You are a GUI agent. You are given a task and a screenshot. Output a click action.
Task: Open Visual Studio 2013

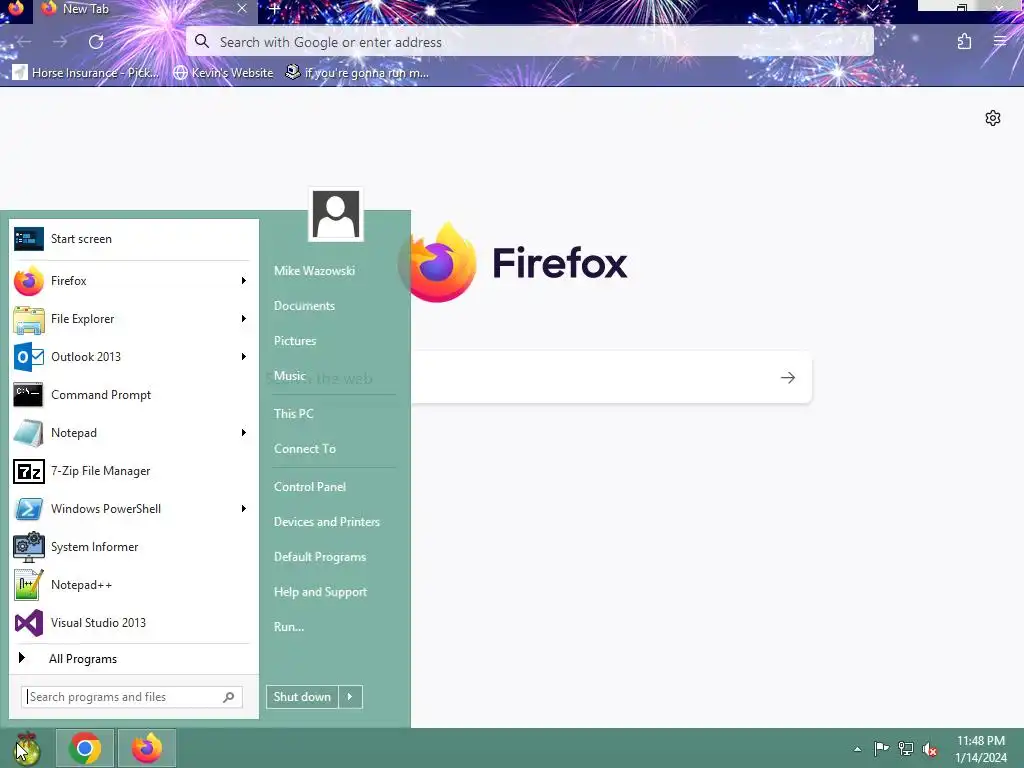click(131, 623)
